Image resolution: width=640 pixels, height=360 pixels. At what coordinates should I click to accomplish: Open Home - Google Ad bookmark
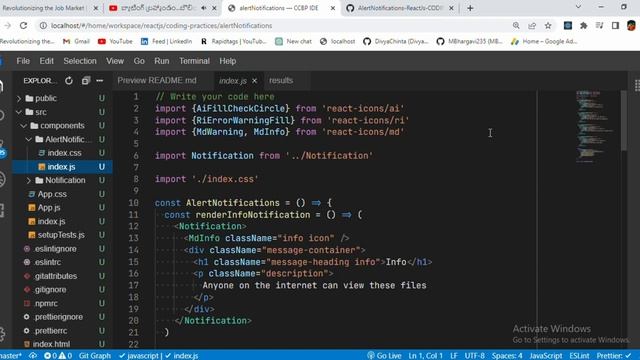click(544, 42)
